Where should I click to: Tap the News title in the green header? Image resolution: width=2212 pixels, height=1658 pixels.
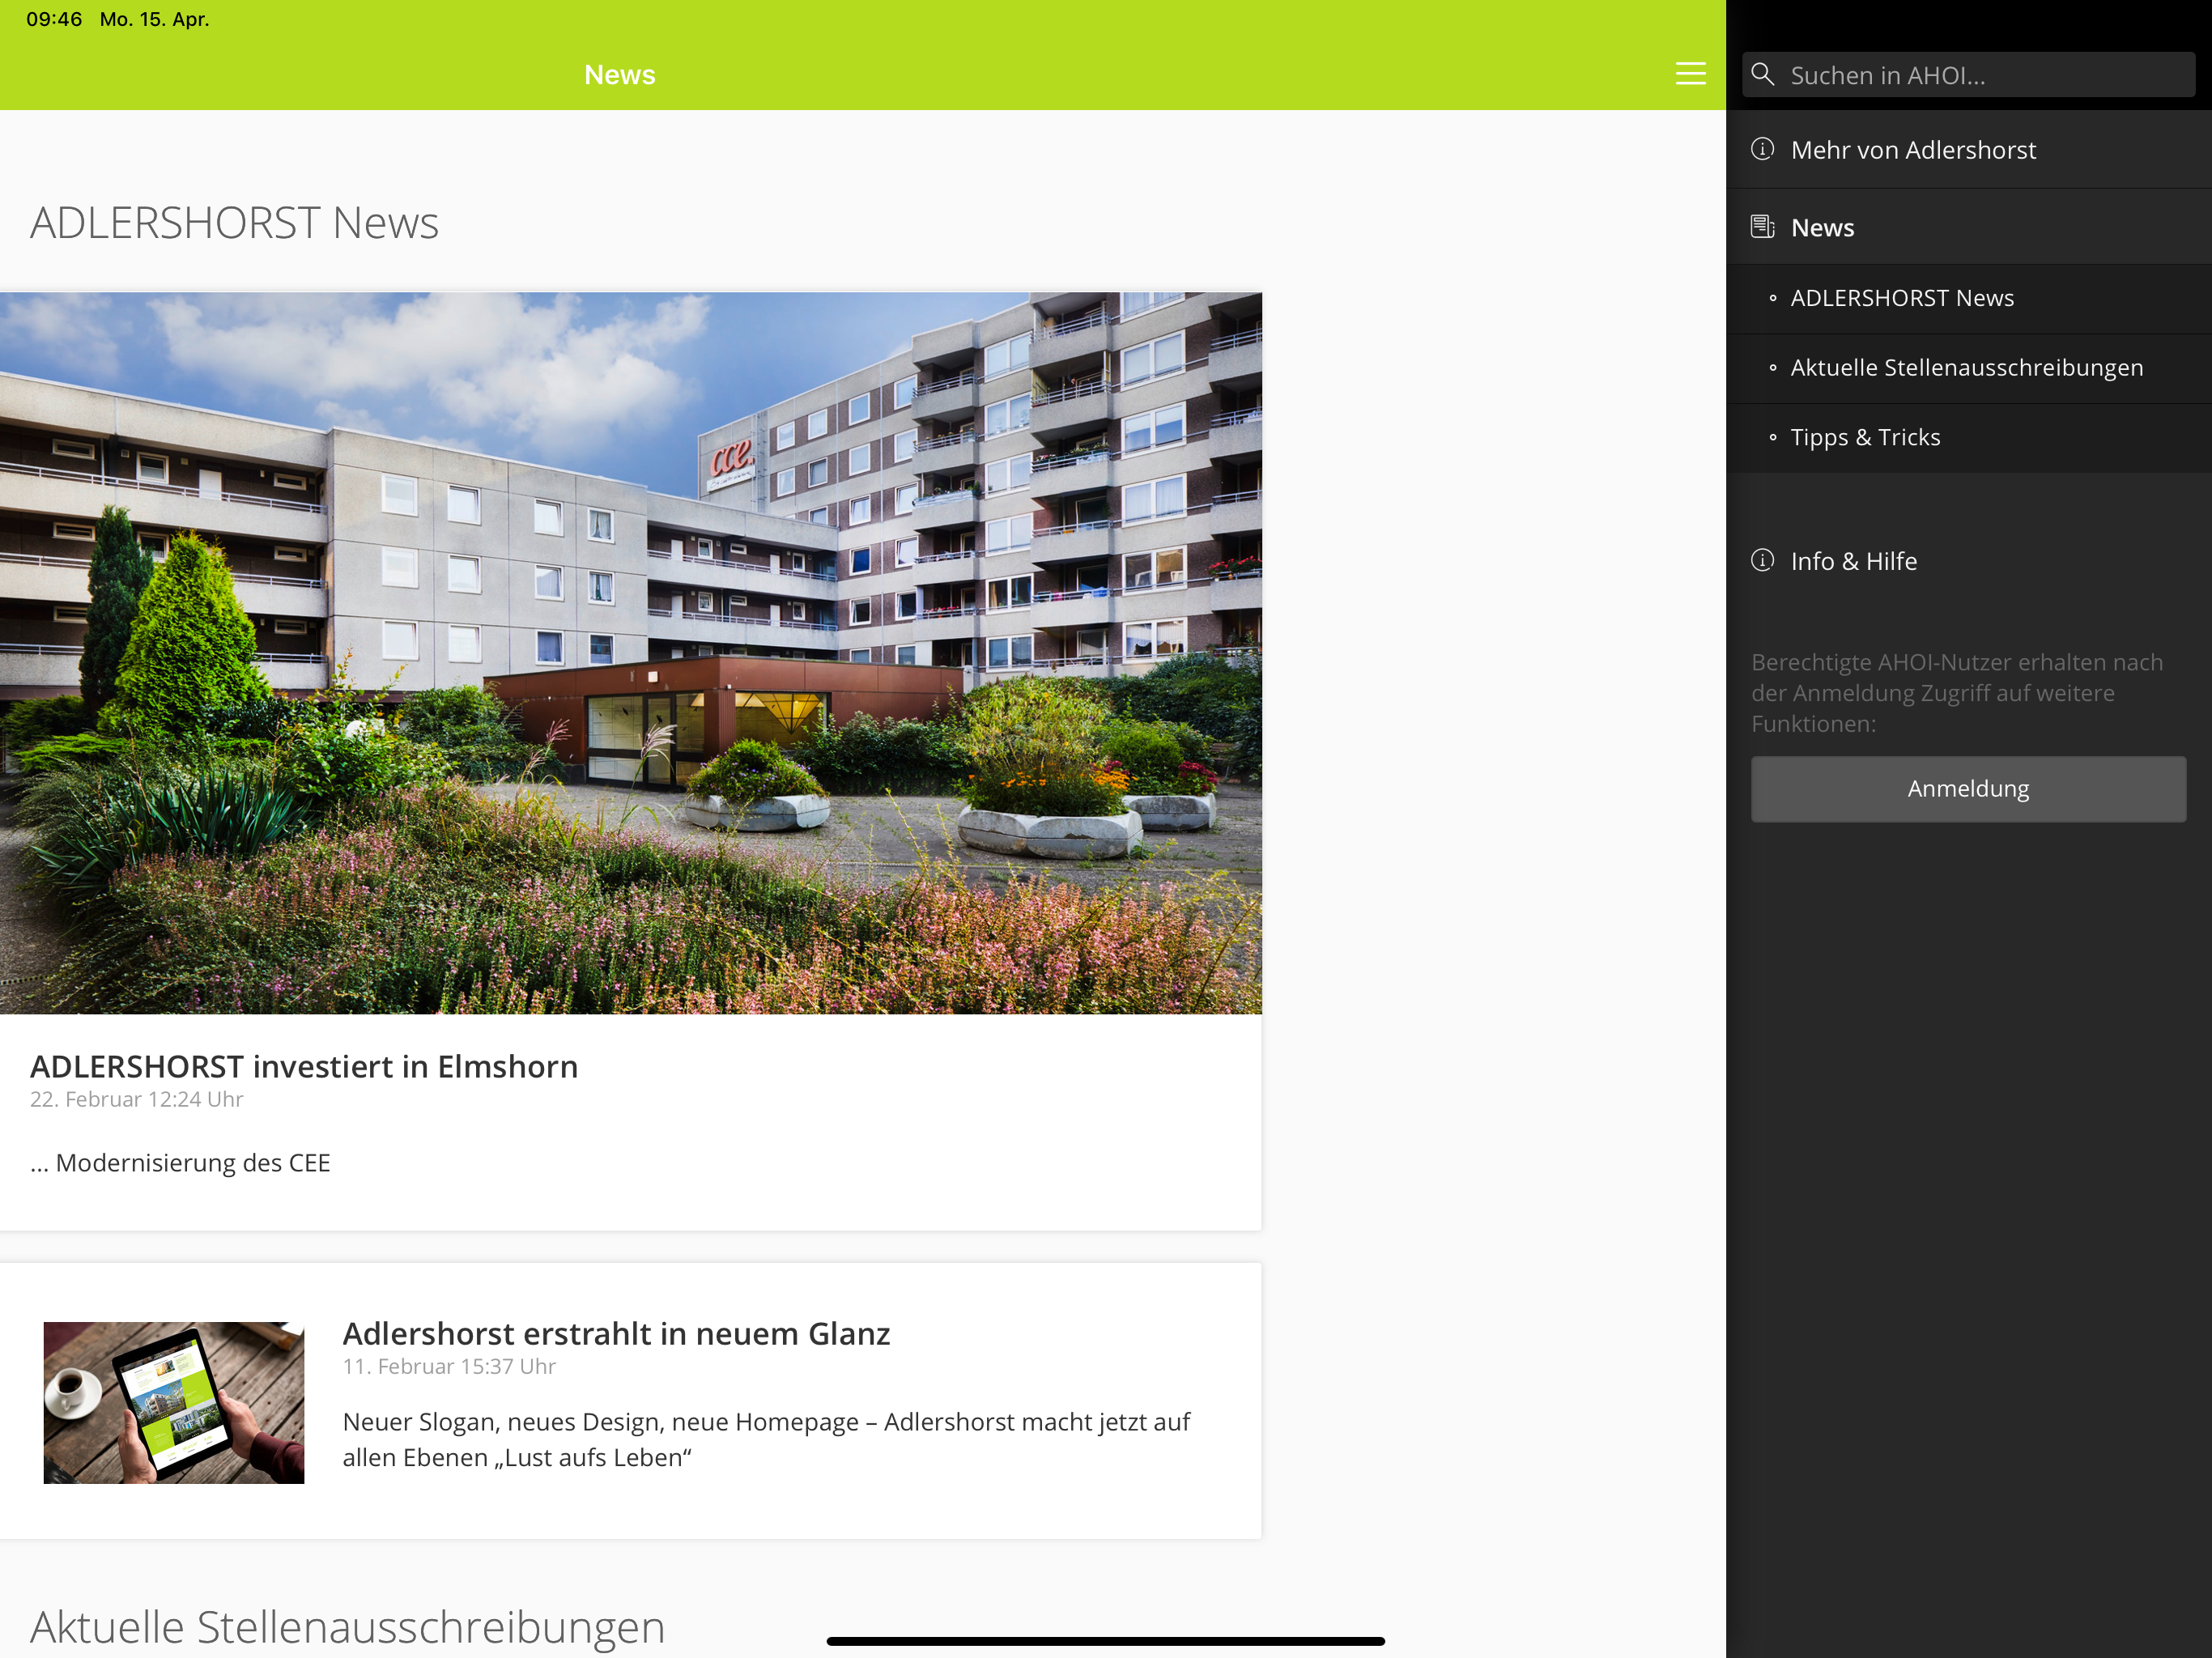pos(619,75)
